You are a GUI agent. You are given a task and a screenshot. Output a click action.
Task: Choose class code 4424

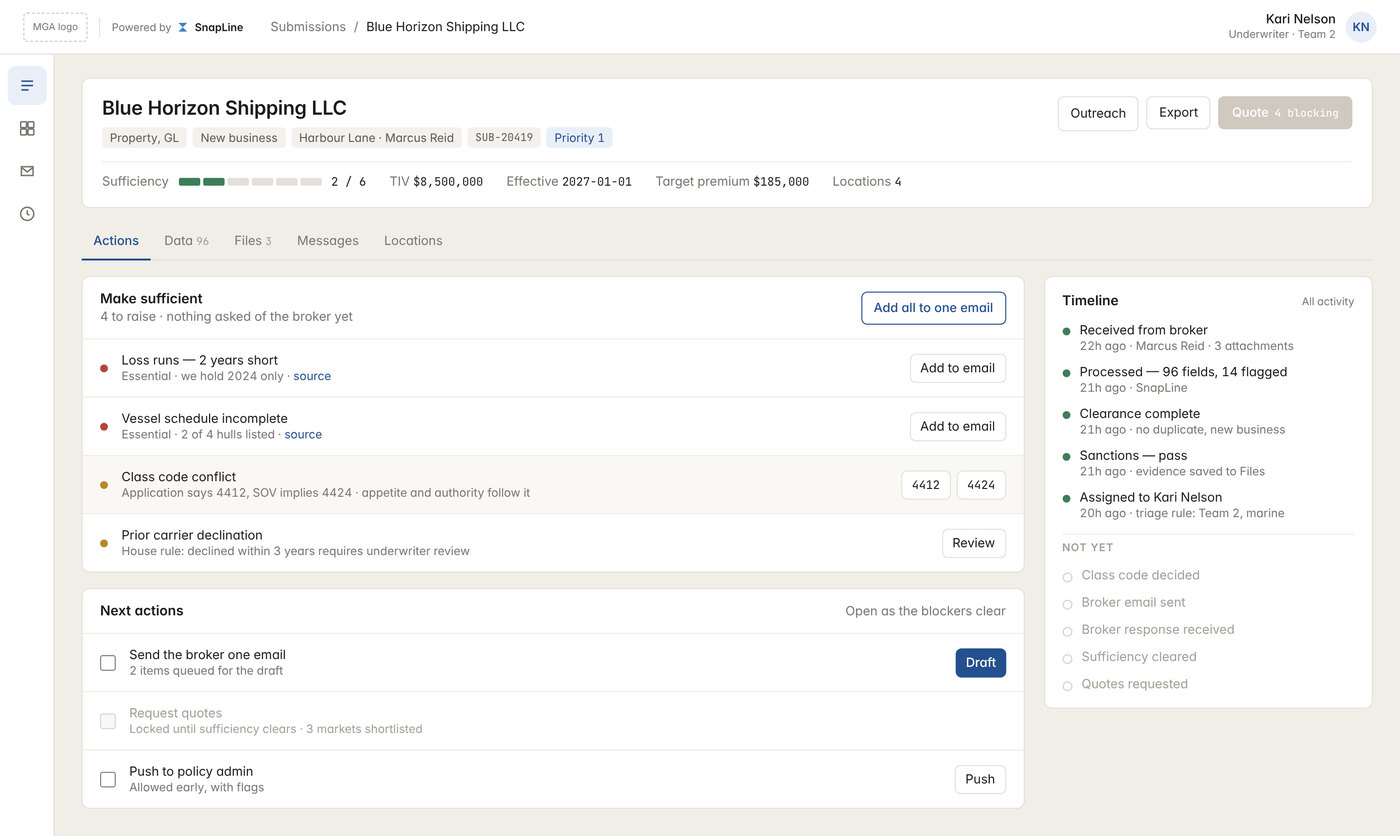(x=981, y=485)
